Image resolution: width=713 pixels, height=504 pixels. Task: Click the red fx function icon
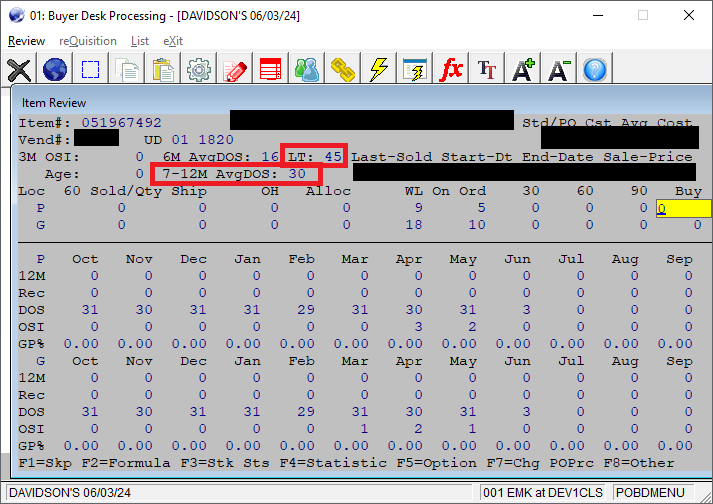tap(451, 69)
